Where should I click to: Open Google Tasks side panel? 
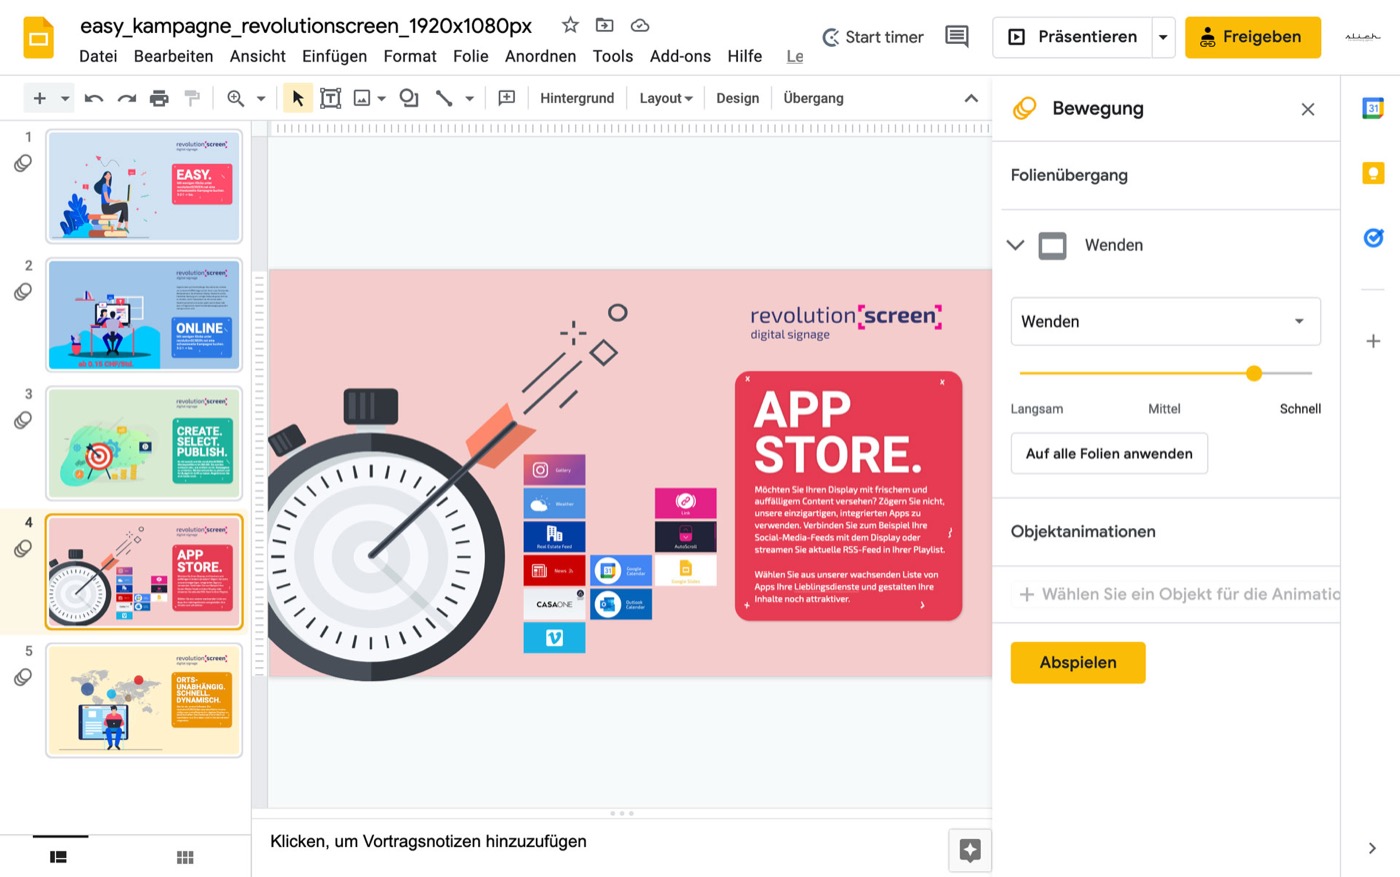1373,238
